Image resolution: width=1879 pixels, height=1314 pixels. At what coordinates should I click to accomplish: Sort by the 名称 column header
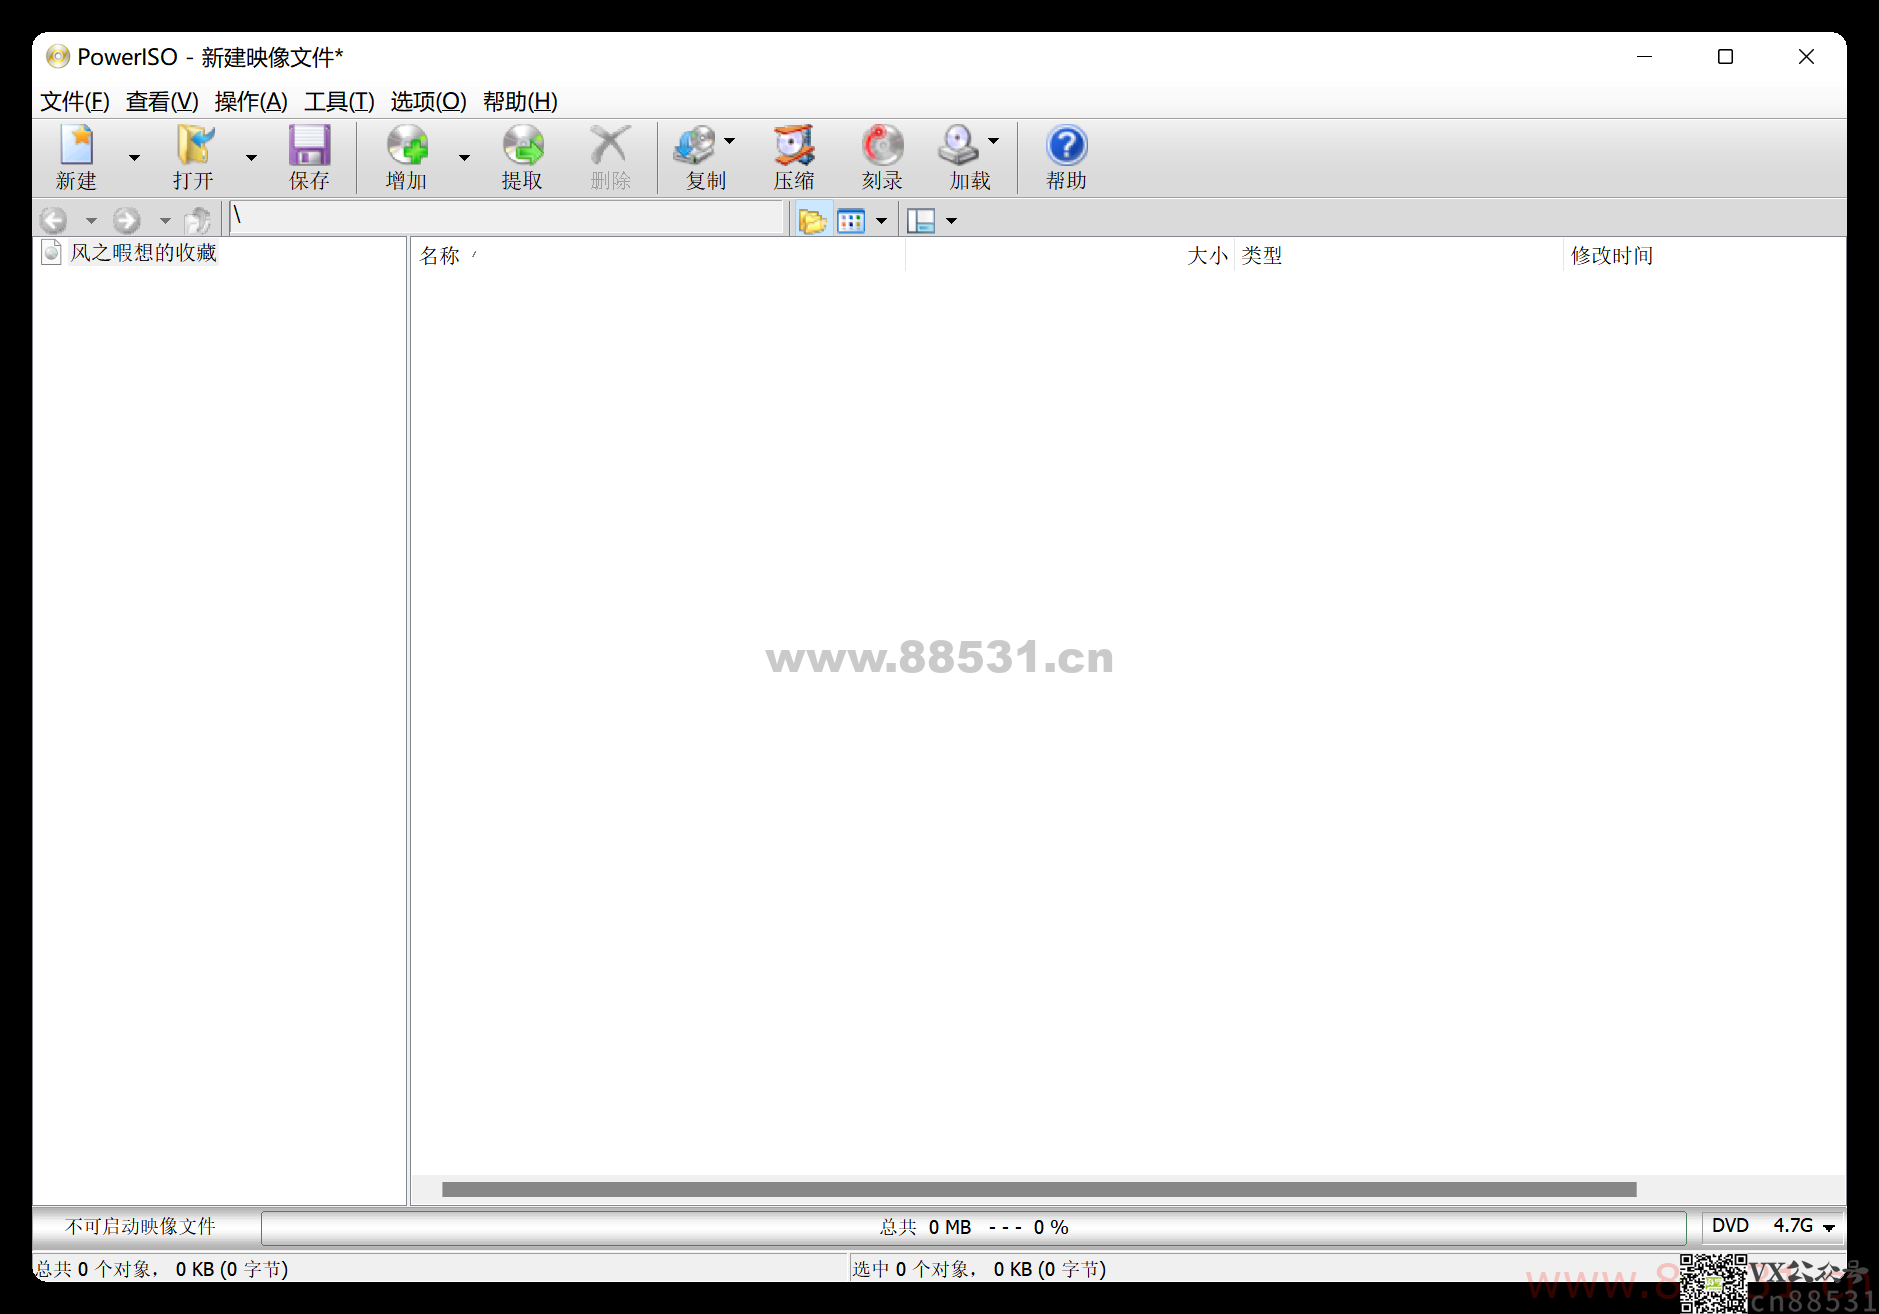coord(658,255)
